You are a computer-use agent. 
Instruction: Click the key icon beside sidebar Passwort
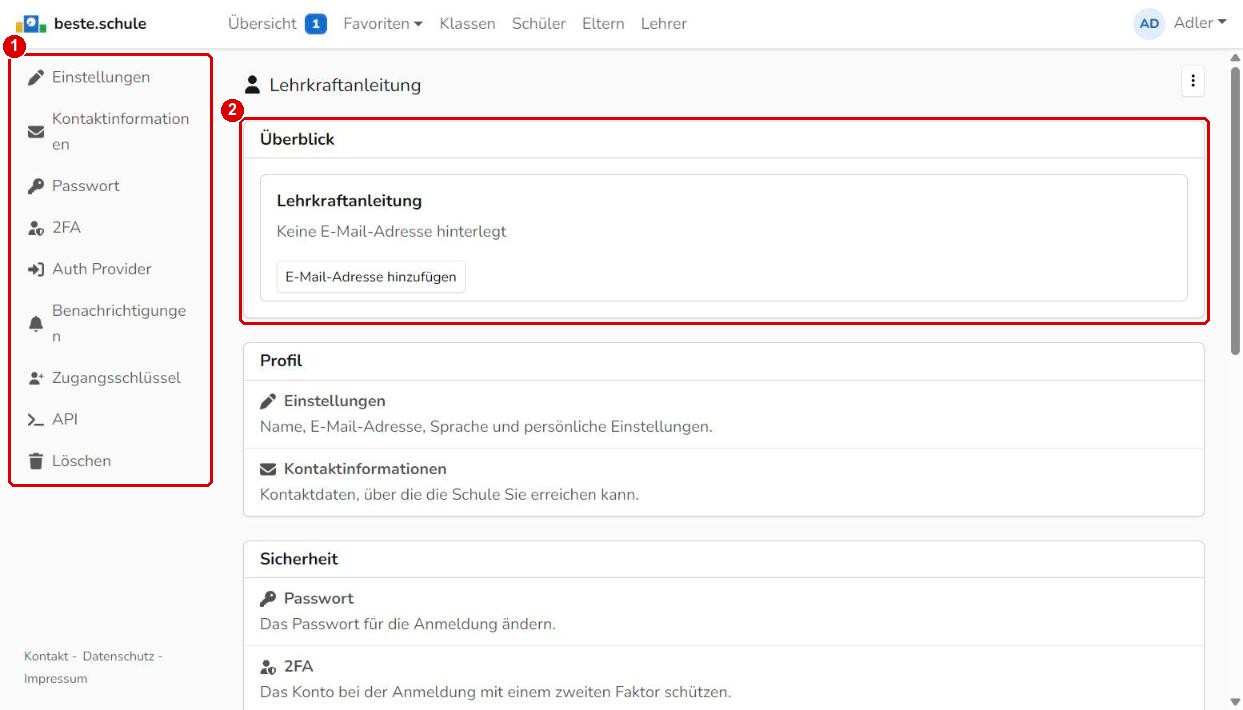click(35, 186)
